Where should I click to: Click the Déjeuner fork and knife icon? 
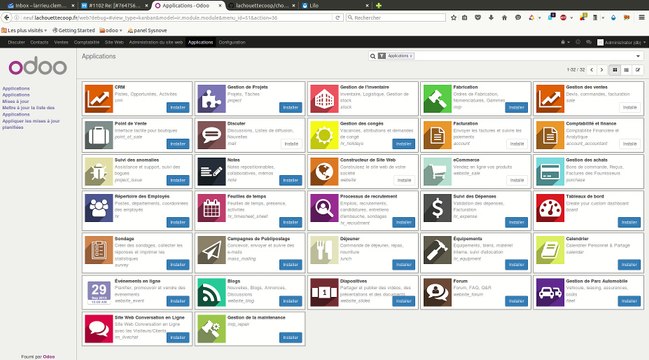coord(324,250)
